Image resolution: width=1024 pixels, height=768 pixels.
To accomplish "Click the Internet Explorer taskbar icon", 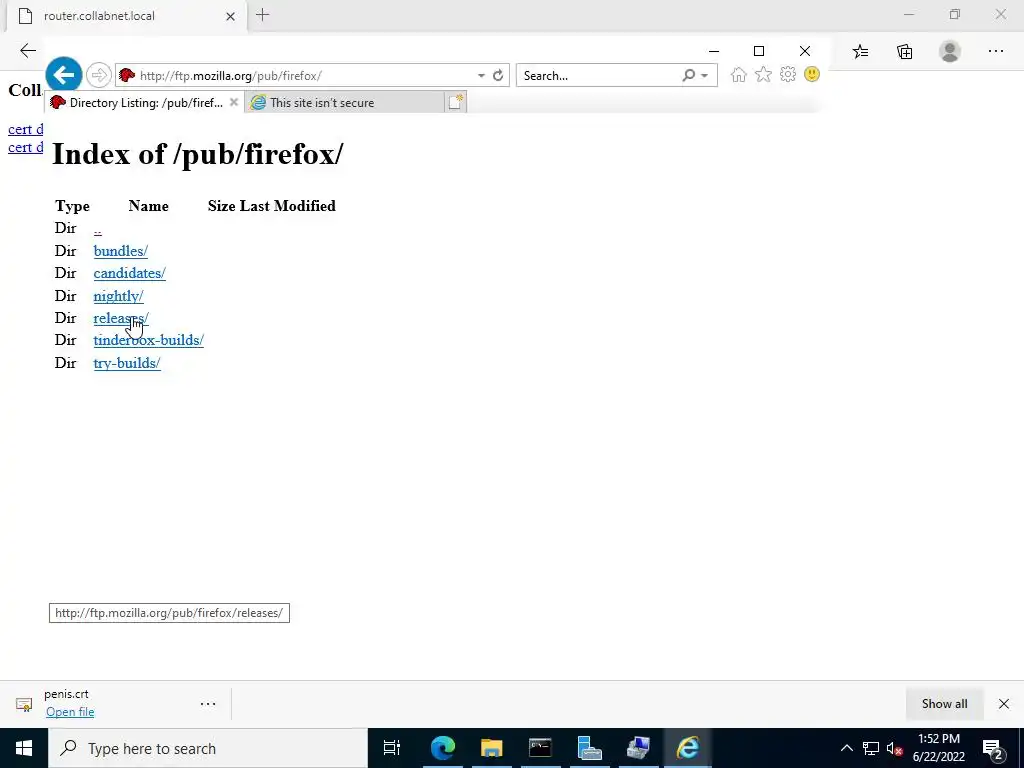I will click(687, 748).
